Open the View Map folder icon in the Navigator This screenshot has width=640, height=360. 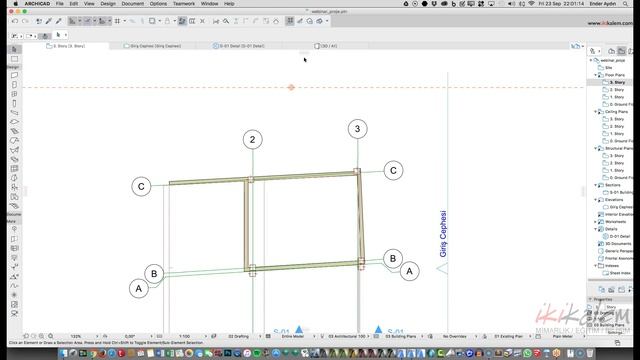click(x=621, y=51)
